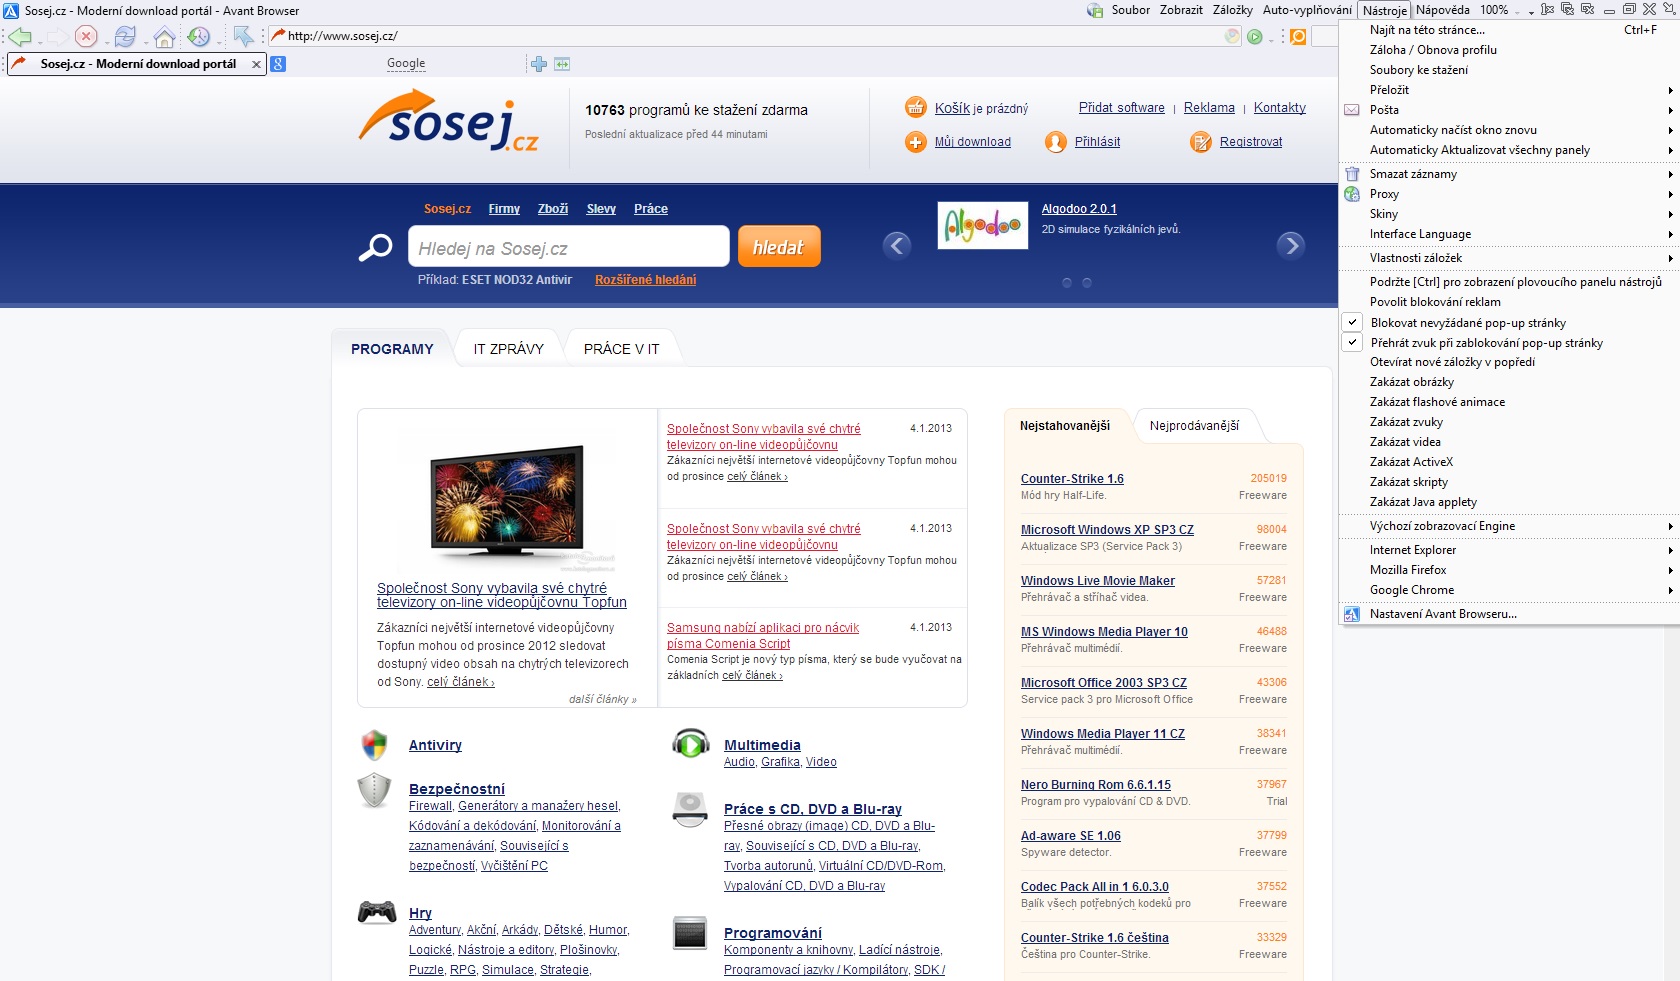1680x981 pixels.
Task: Click the shopping cart Košík icon
Action: [916, 107]
